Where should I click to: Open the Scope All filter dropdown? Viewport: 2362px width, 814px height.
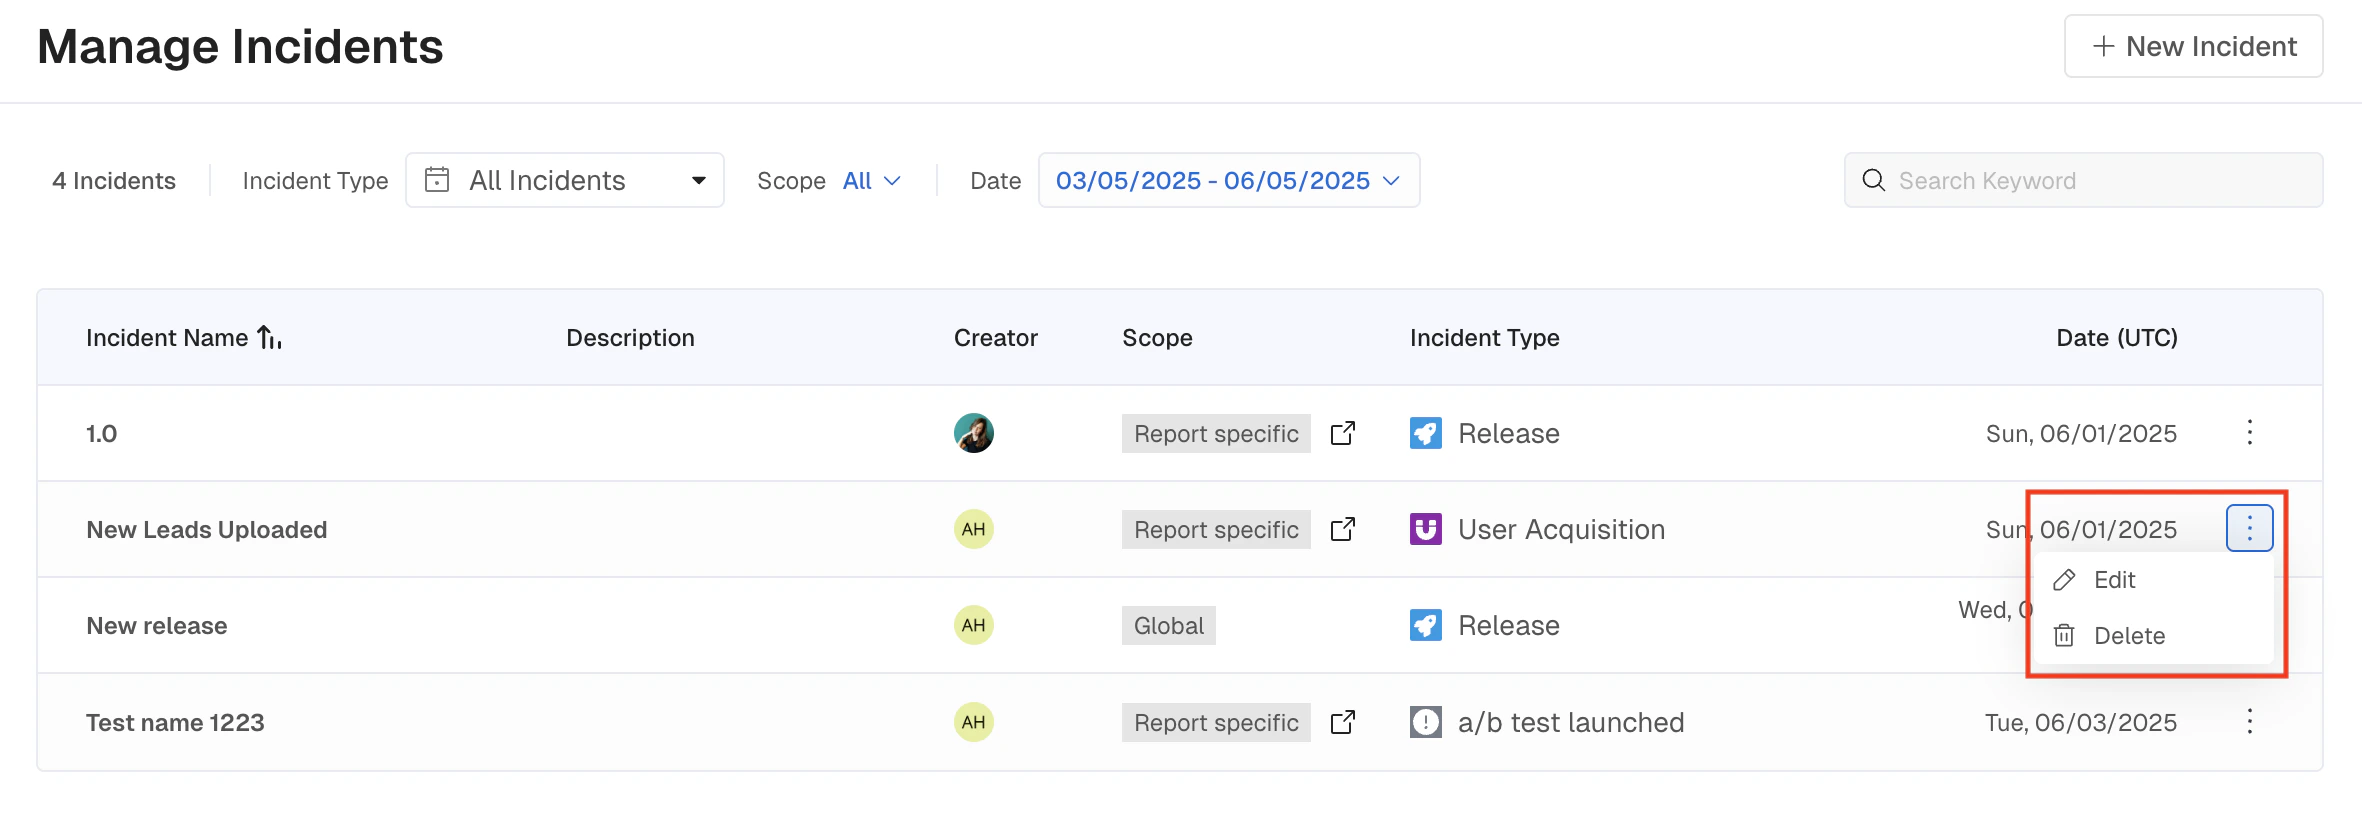click(x=871, y=181)
